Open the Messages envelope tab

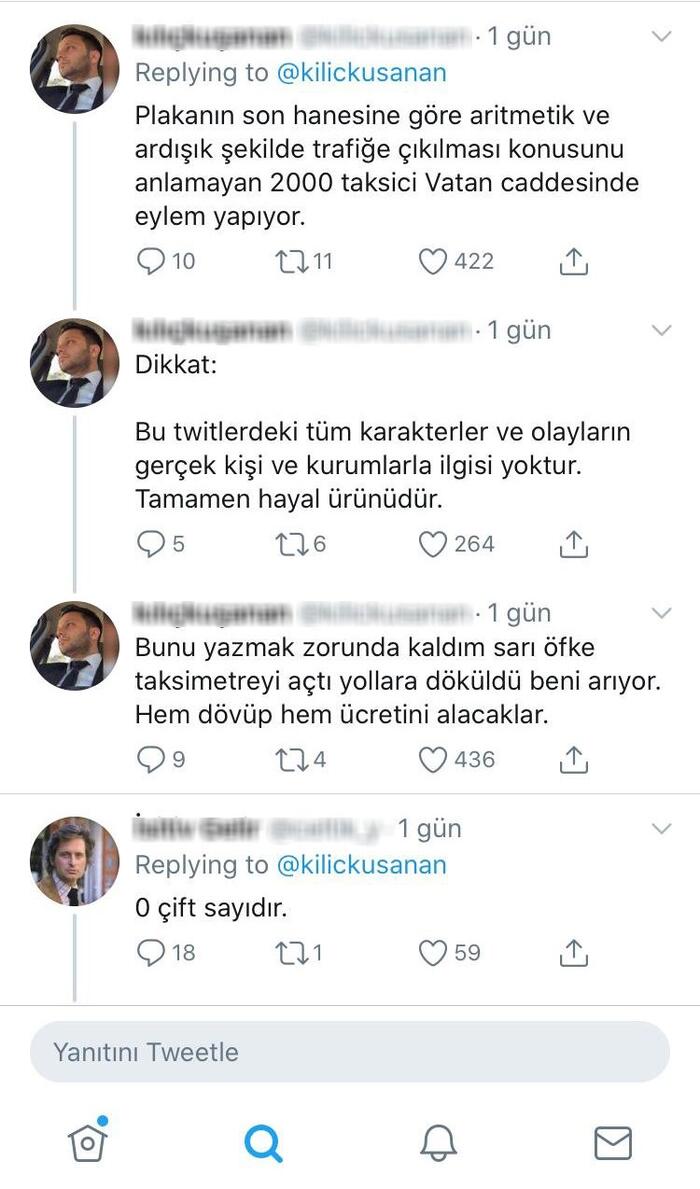(612, 1142)
